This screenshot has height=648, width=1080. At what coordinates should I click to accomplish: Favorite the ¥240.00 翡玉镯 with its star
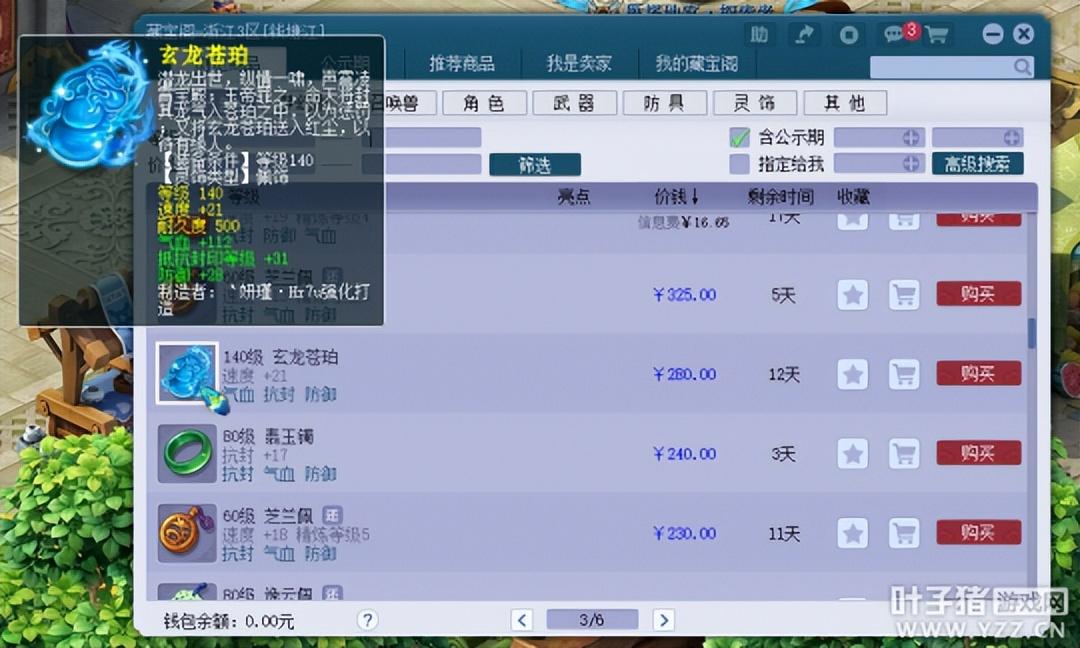tap(853, 454)
